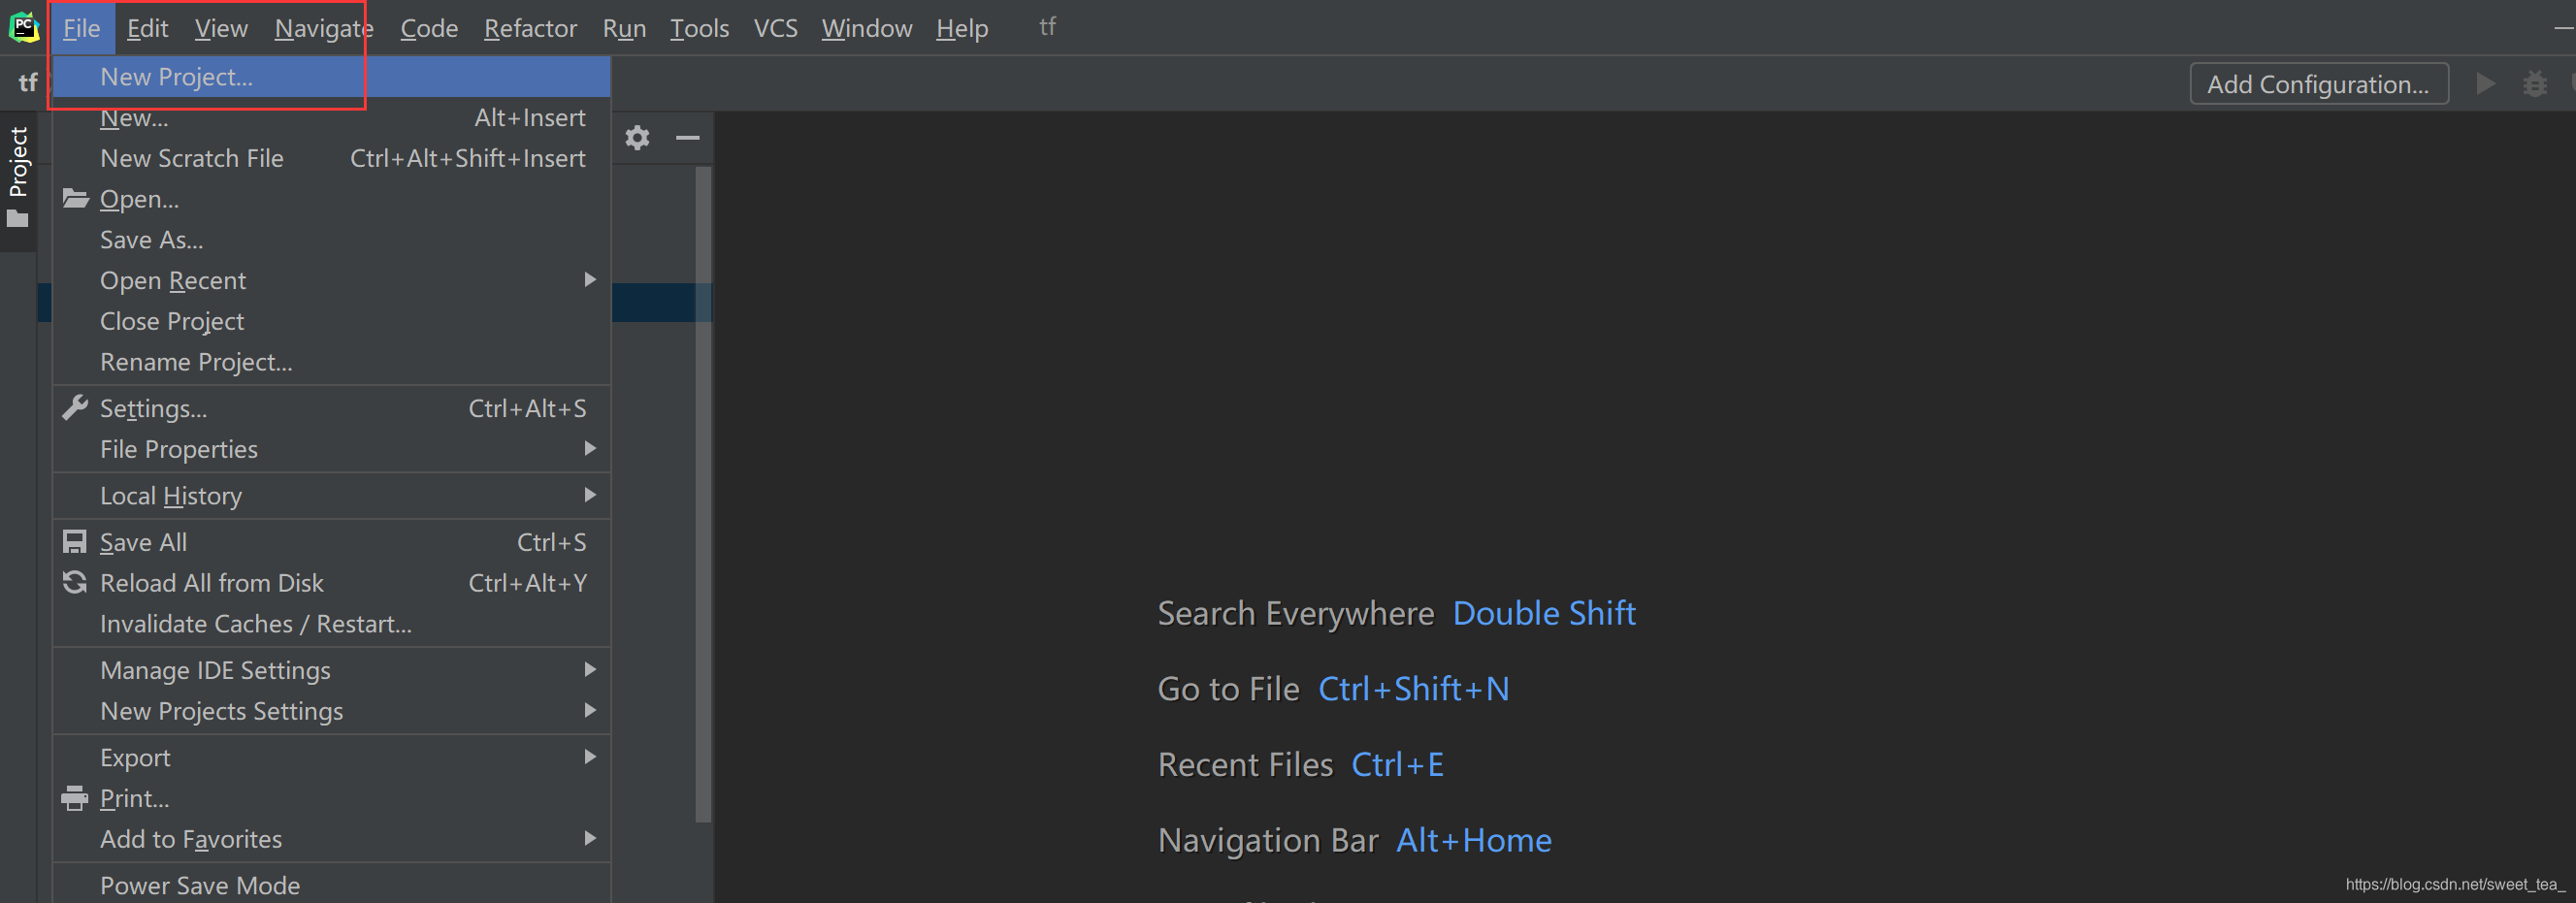Choose Reload All from Disk

331,582
